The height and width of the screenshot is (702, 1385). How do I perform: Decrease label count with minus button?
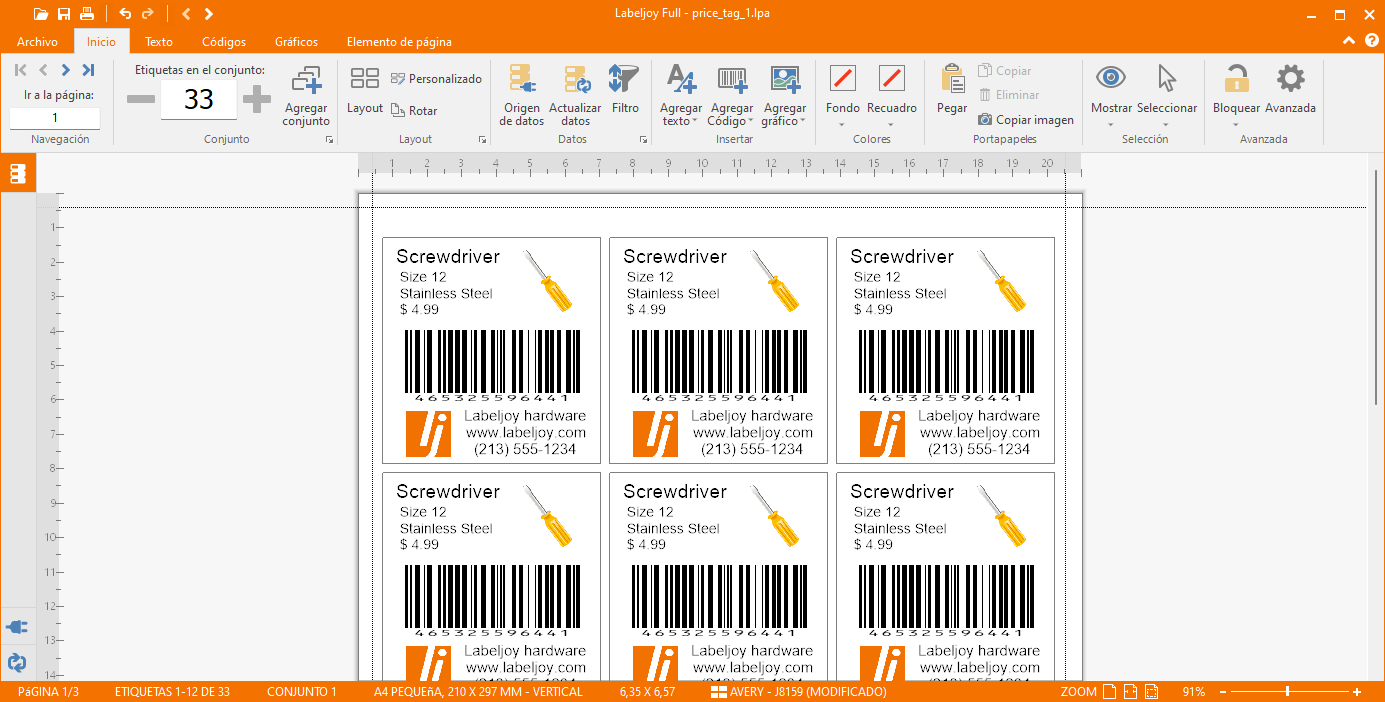click(141, 99)
